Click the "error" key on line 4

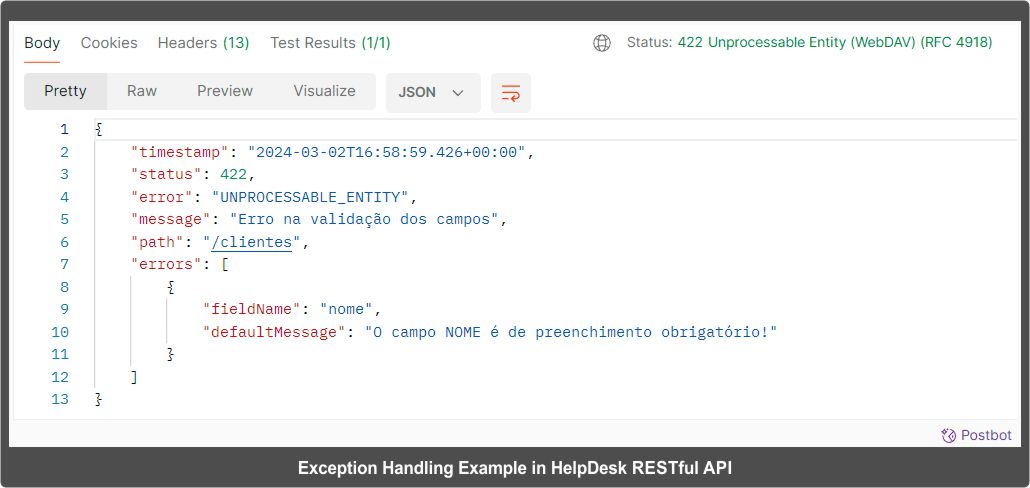(x=162, y=197)
